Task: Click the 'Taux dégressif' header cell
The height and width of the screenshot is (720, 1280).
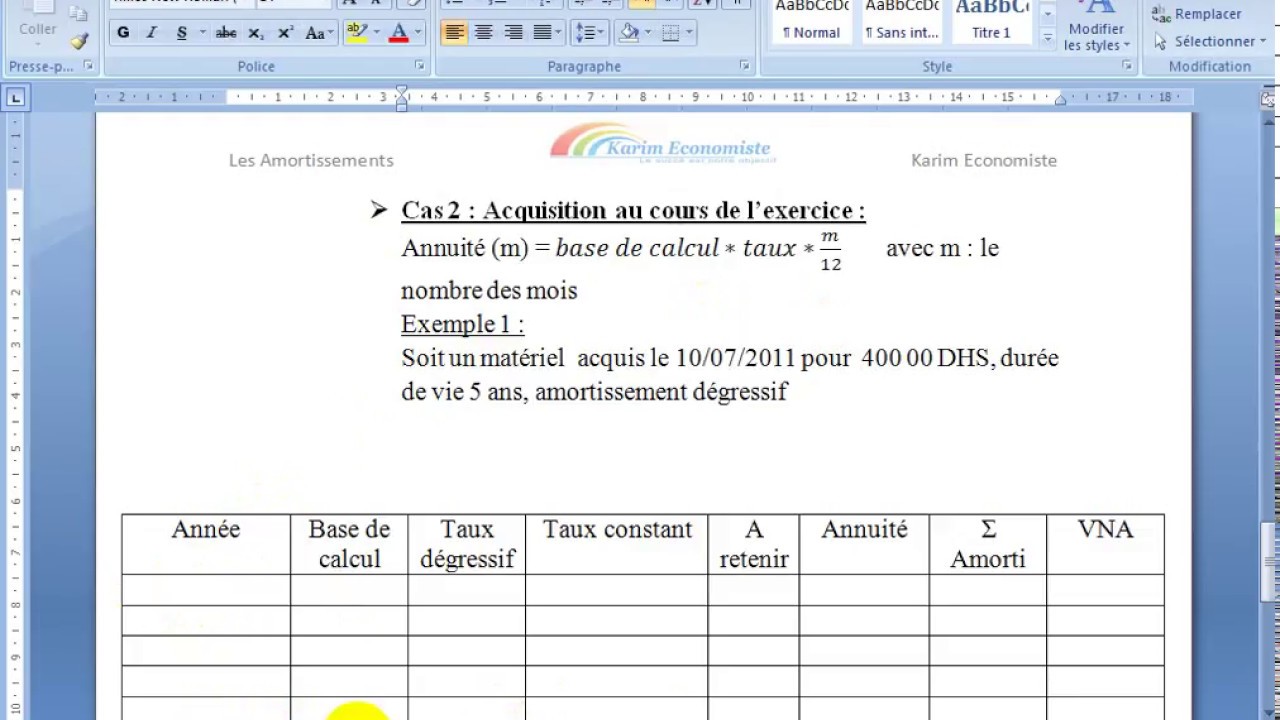Action: click(467, 544)
